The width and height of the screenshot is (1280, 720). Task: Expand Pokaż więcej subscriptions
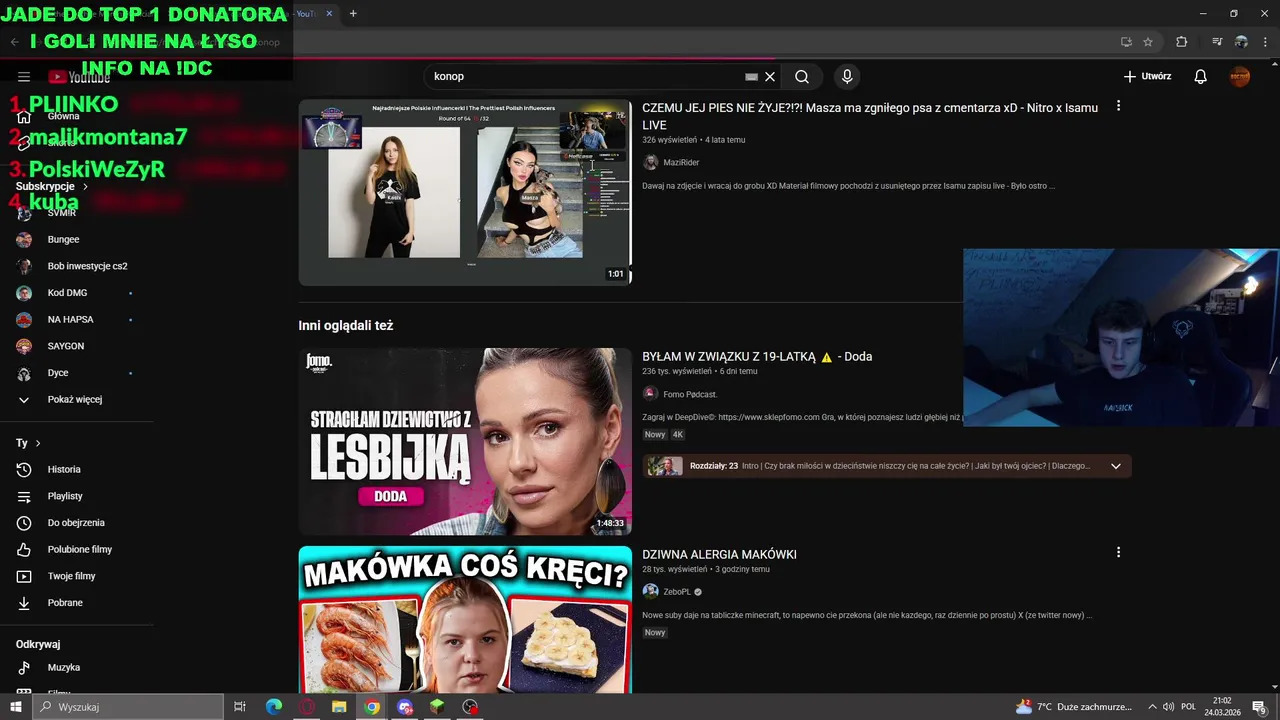tap(77, 399)
